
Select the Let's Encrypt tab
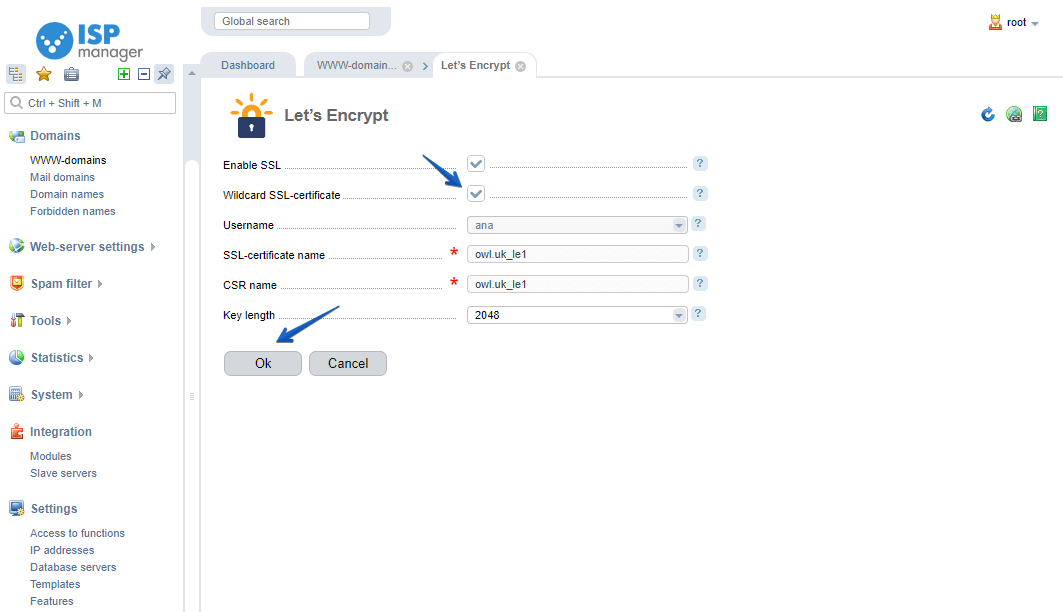click(475, 65)
